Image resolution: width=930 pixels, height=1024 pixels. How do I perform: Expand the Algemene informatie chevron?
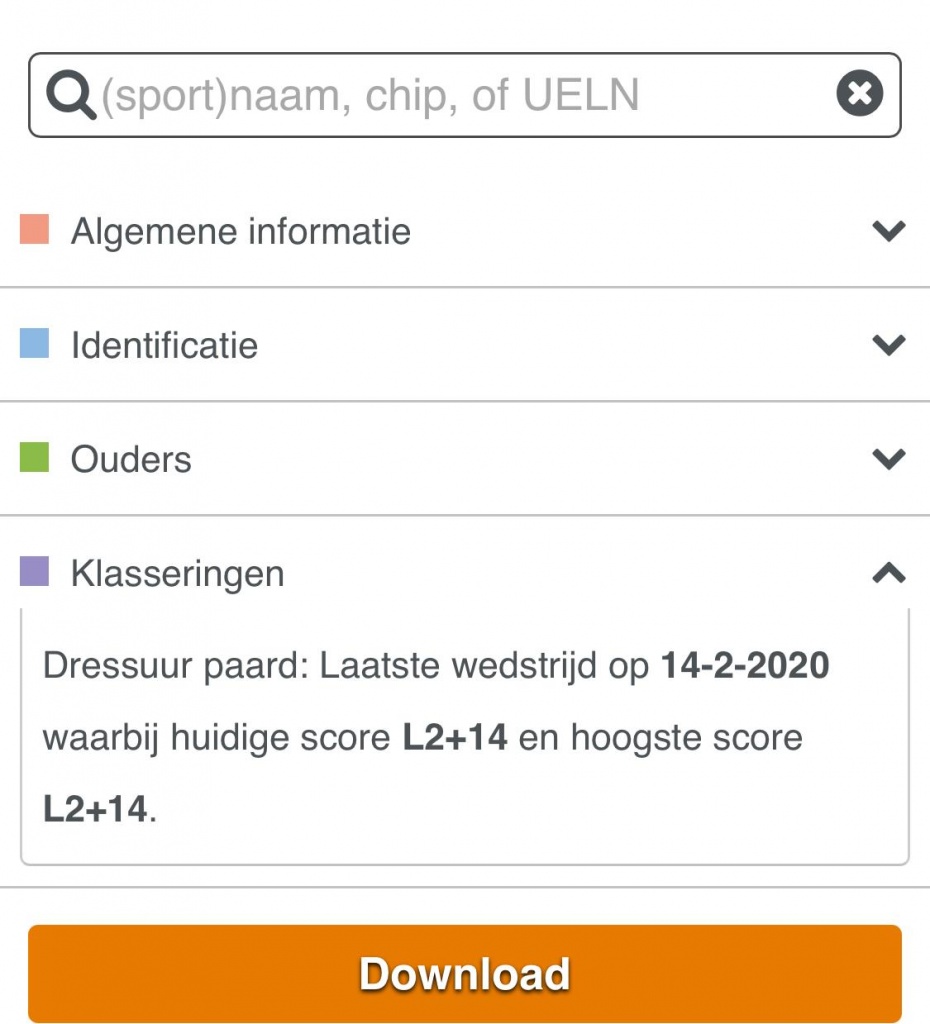pos(888,231)
